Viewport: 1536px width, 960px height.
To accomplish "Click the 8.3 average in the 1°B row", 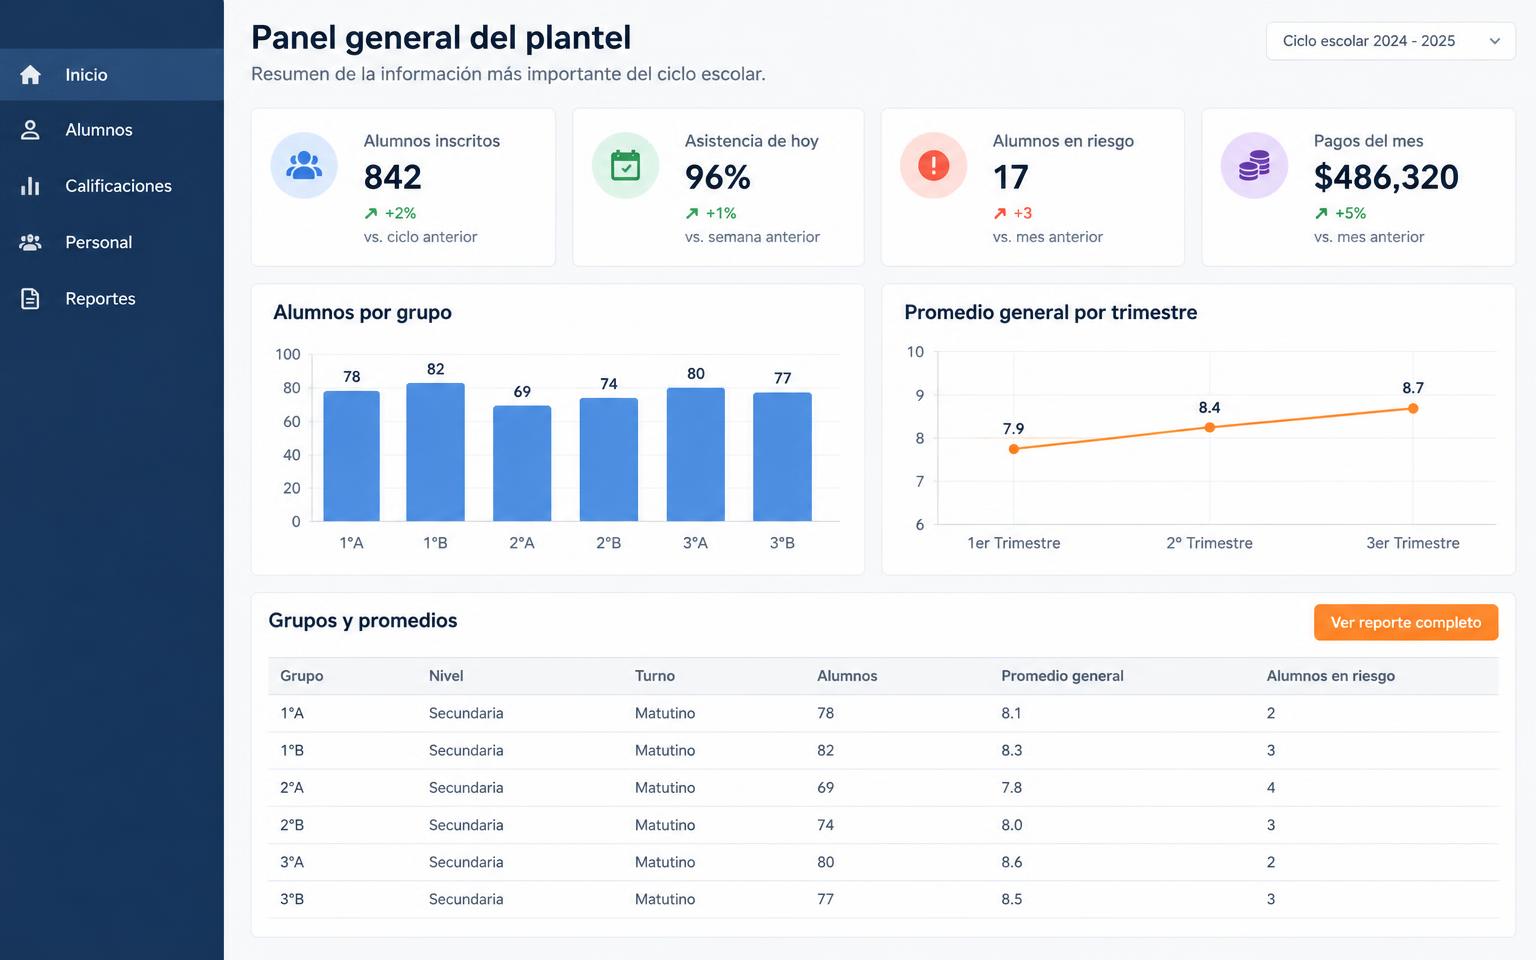I will 1012,750.
